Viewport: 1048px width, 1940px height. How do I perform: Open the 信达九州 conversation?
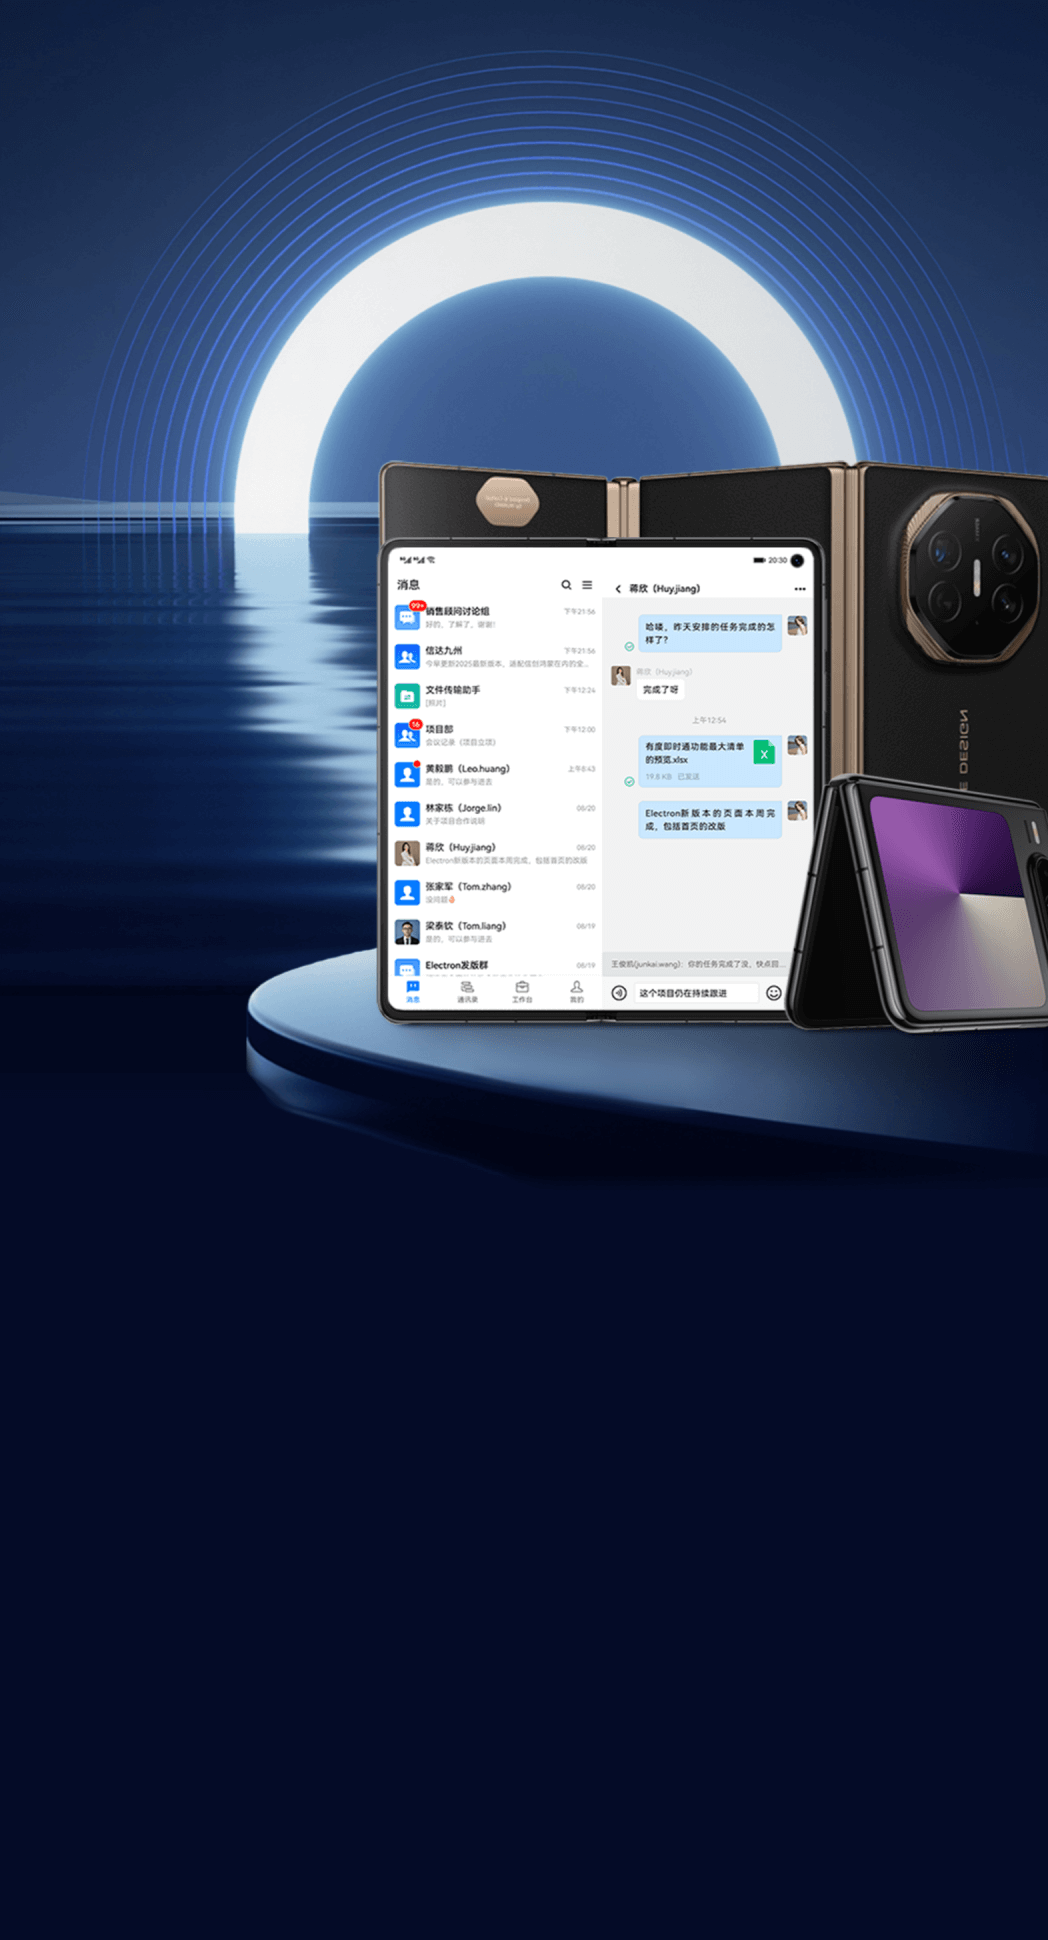pos(495,657)
